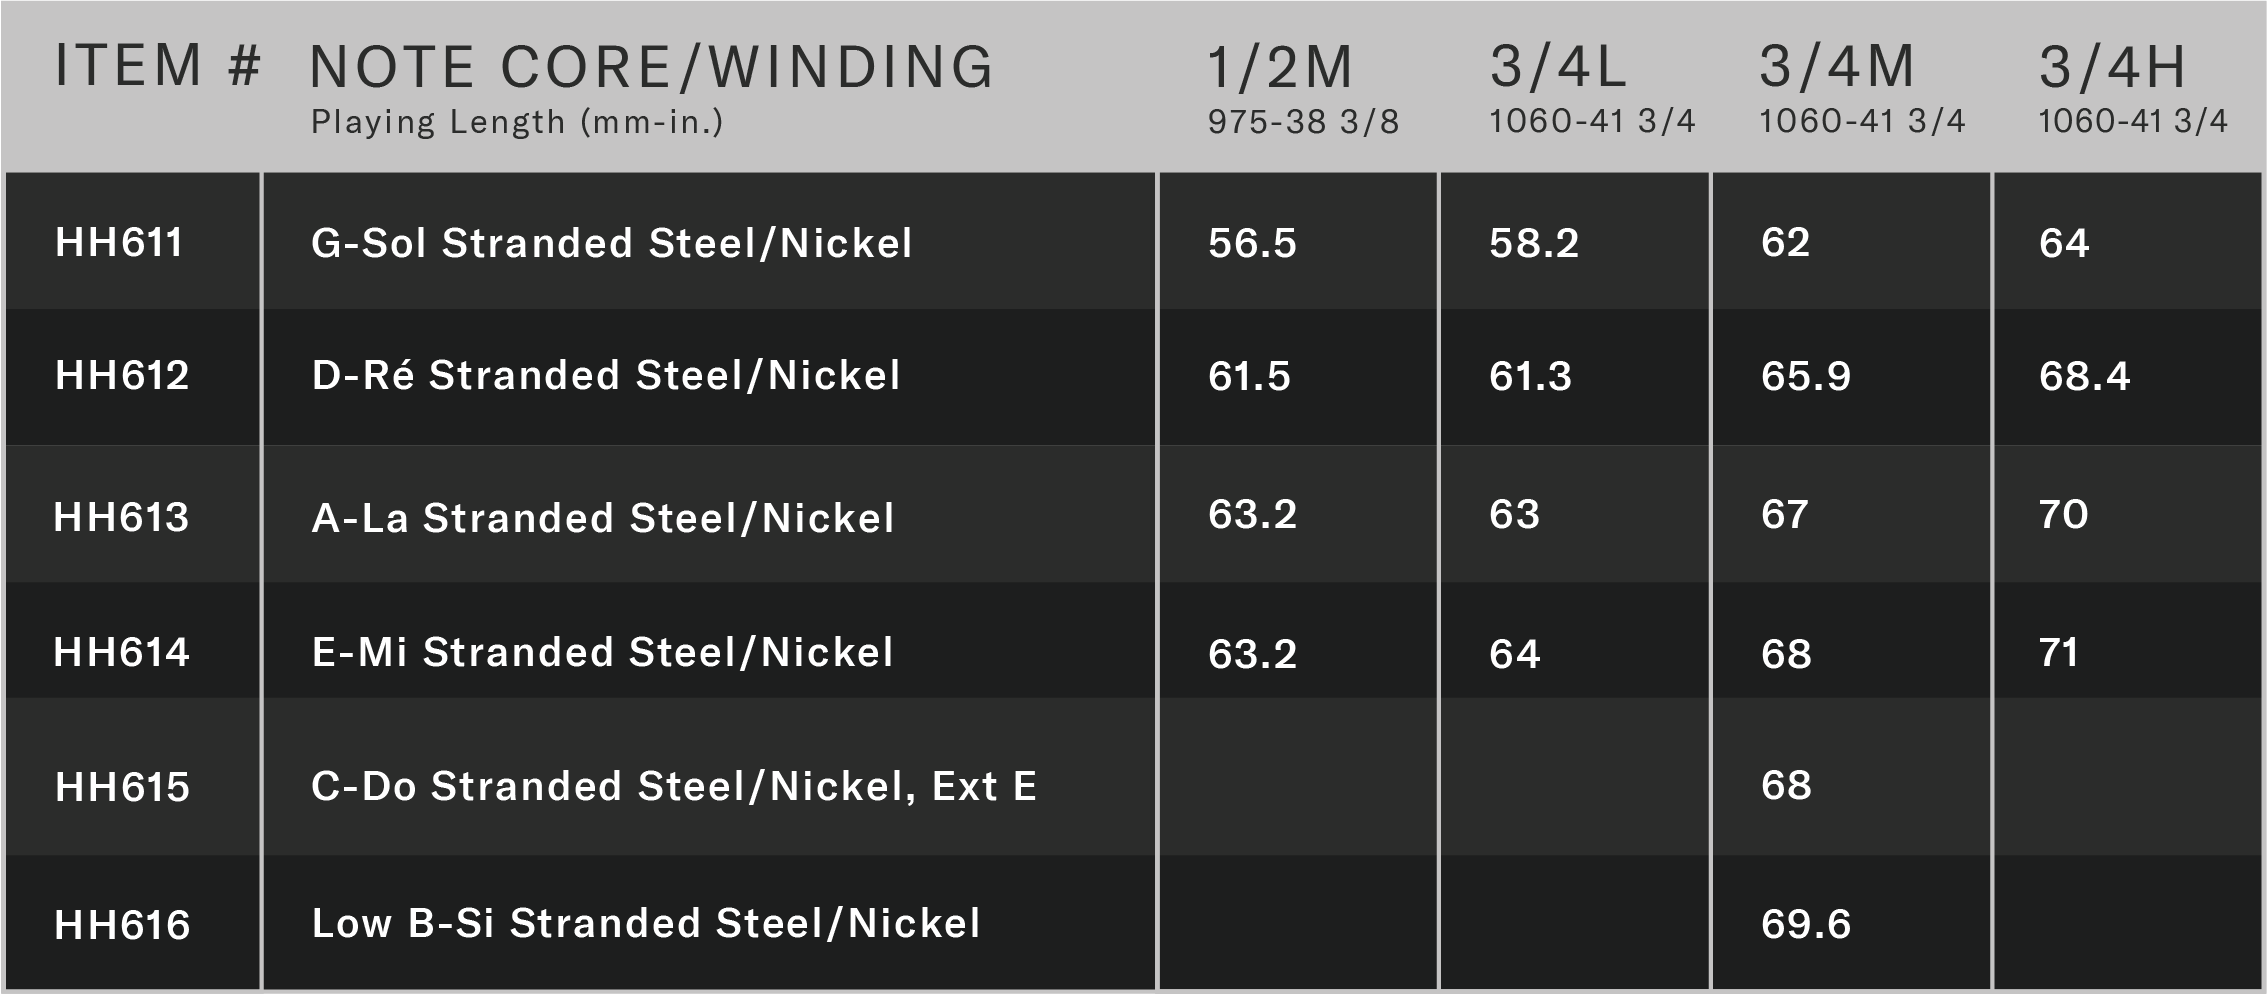Click item number HH613
2267x994 pixels.
tap(121, 518)
